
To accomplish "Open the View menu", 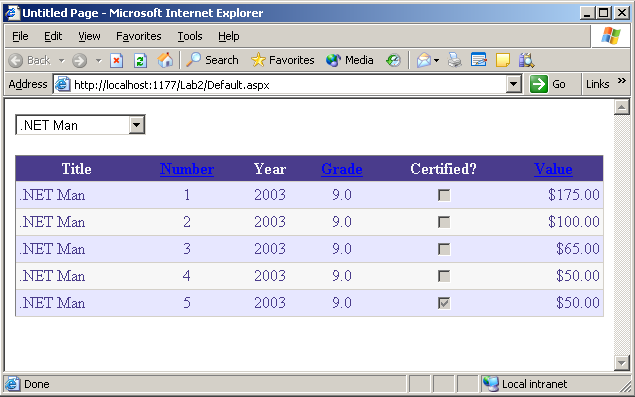I will tap(89, 36).
